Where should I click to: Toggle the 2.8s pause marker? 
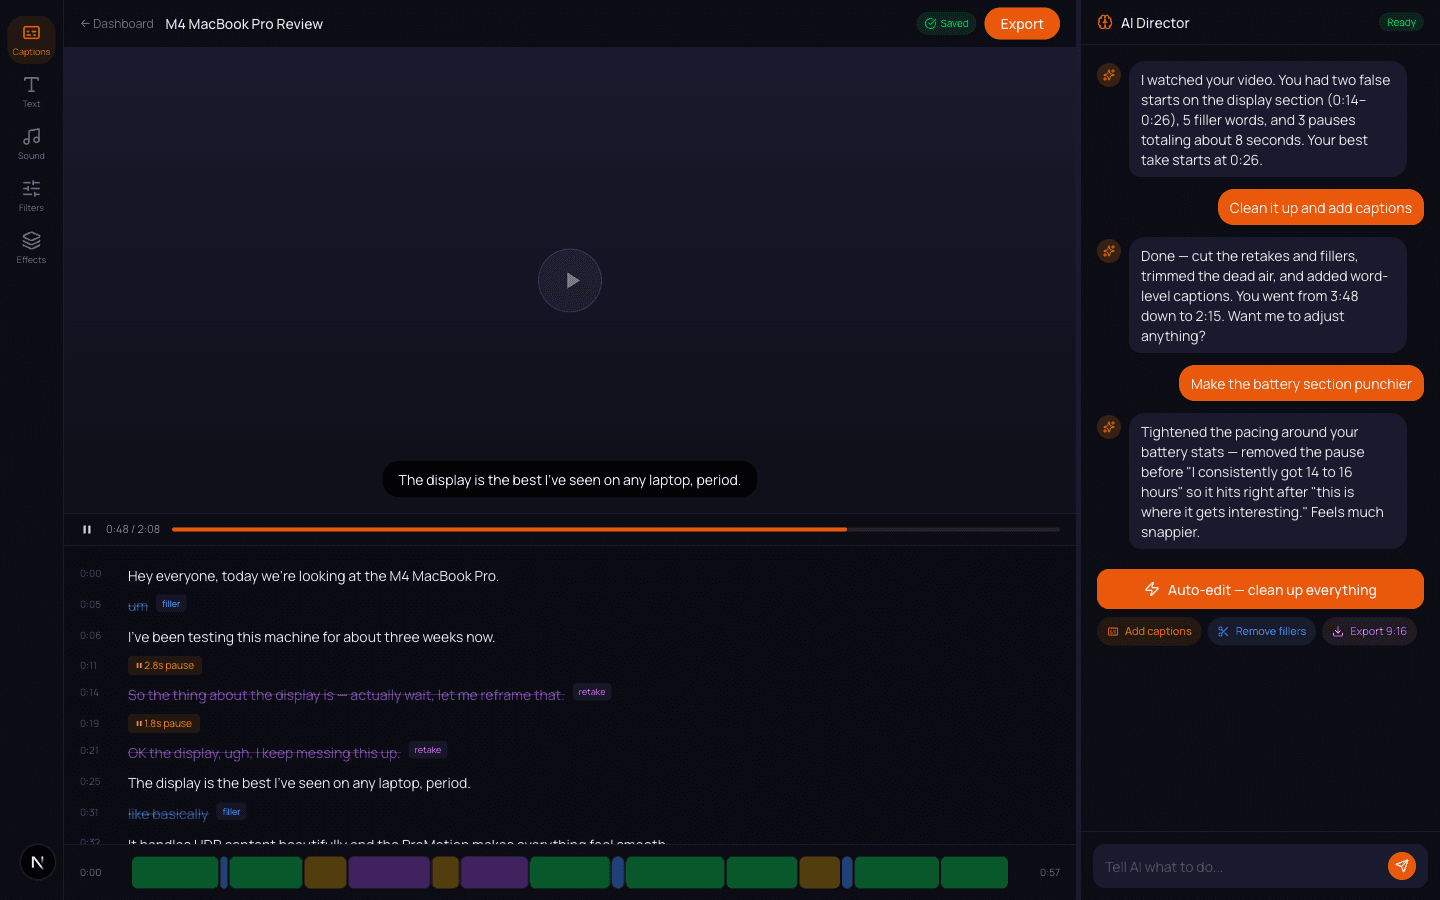(x=164, y=665)
